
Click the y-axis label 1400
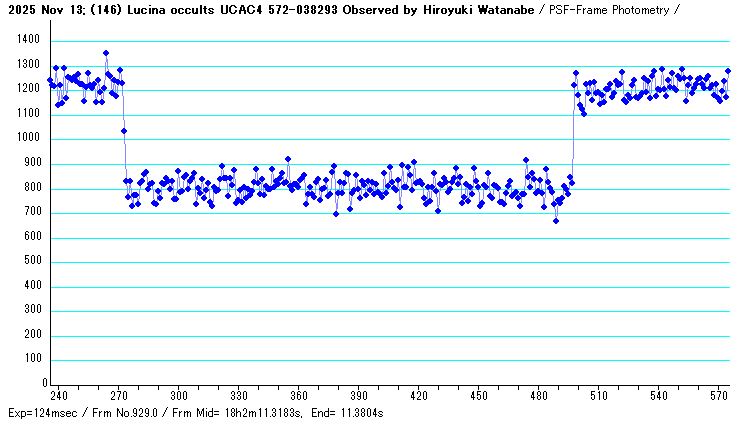[28, 40]
